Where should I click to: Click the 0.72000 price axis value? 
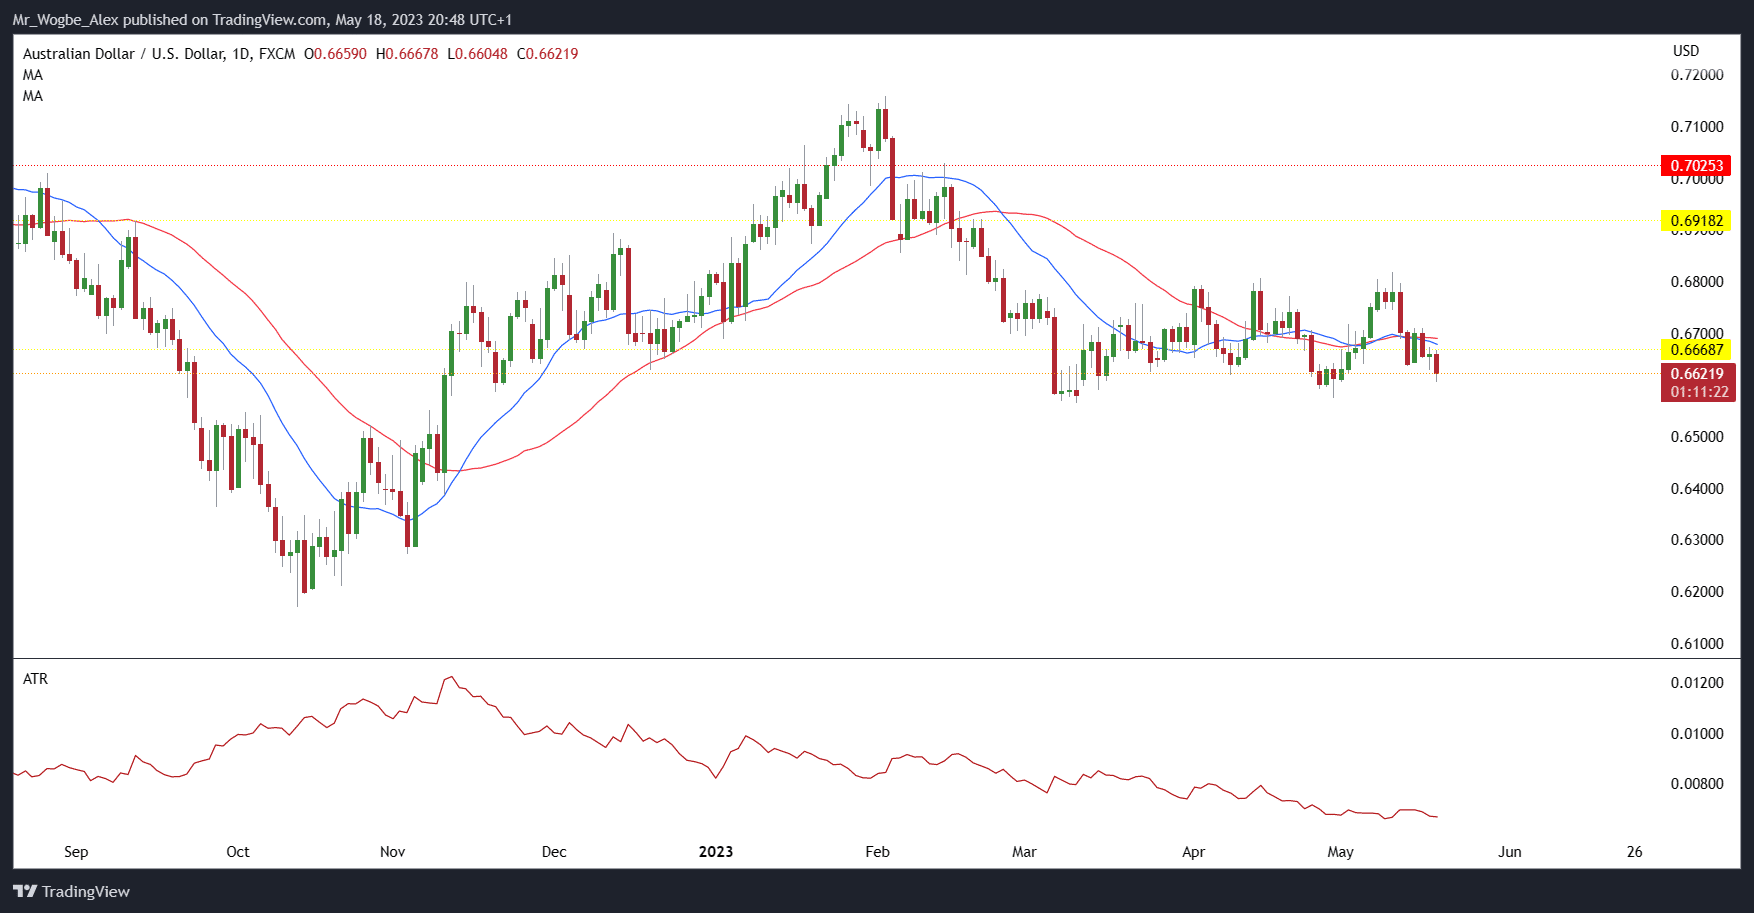1697,75
